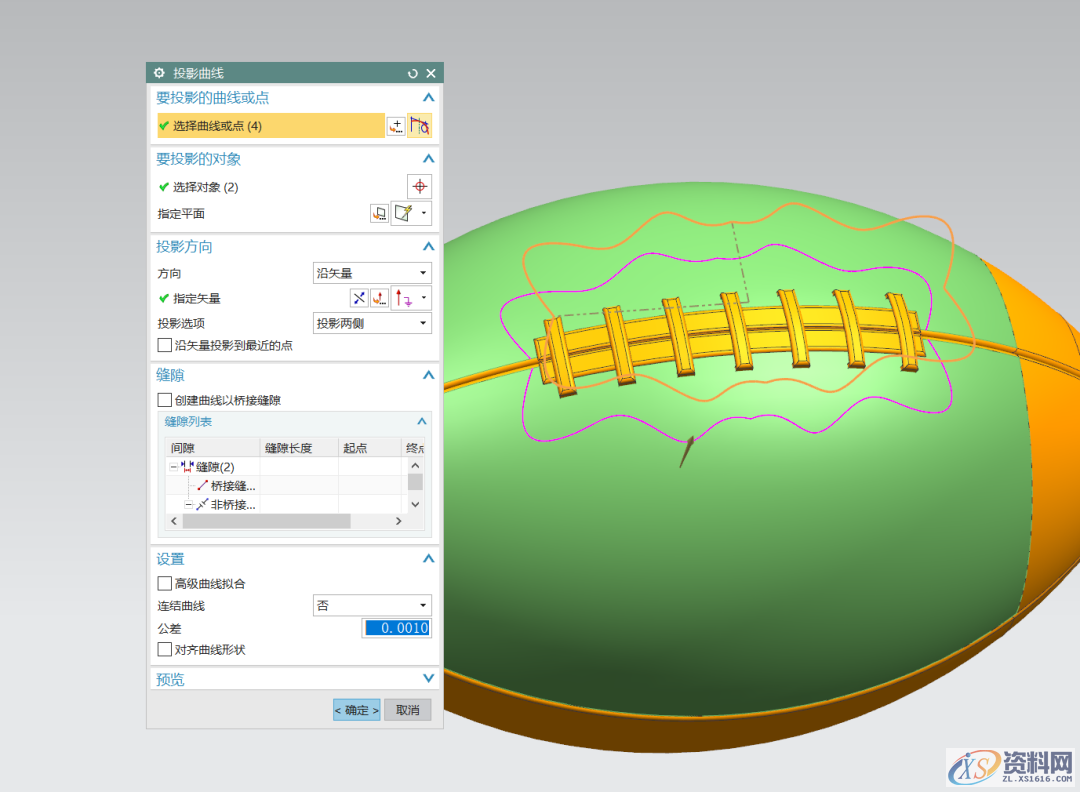Click the dialog settings gear icon
Screen dimensions: 1080x792
click(159, 74)
